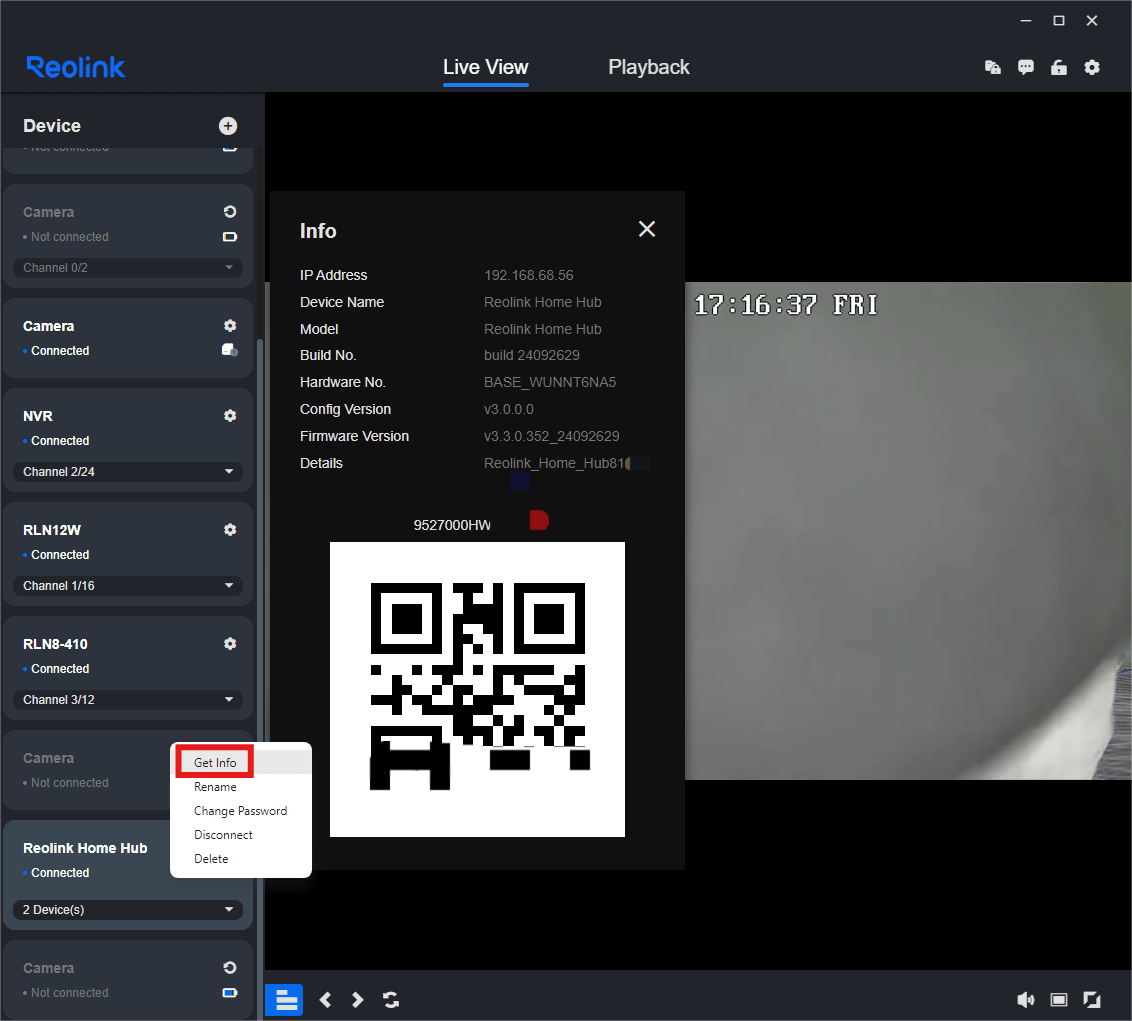Click the lock icon in header
The image size is (1132, 1021).
point(1058,67)
